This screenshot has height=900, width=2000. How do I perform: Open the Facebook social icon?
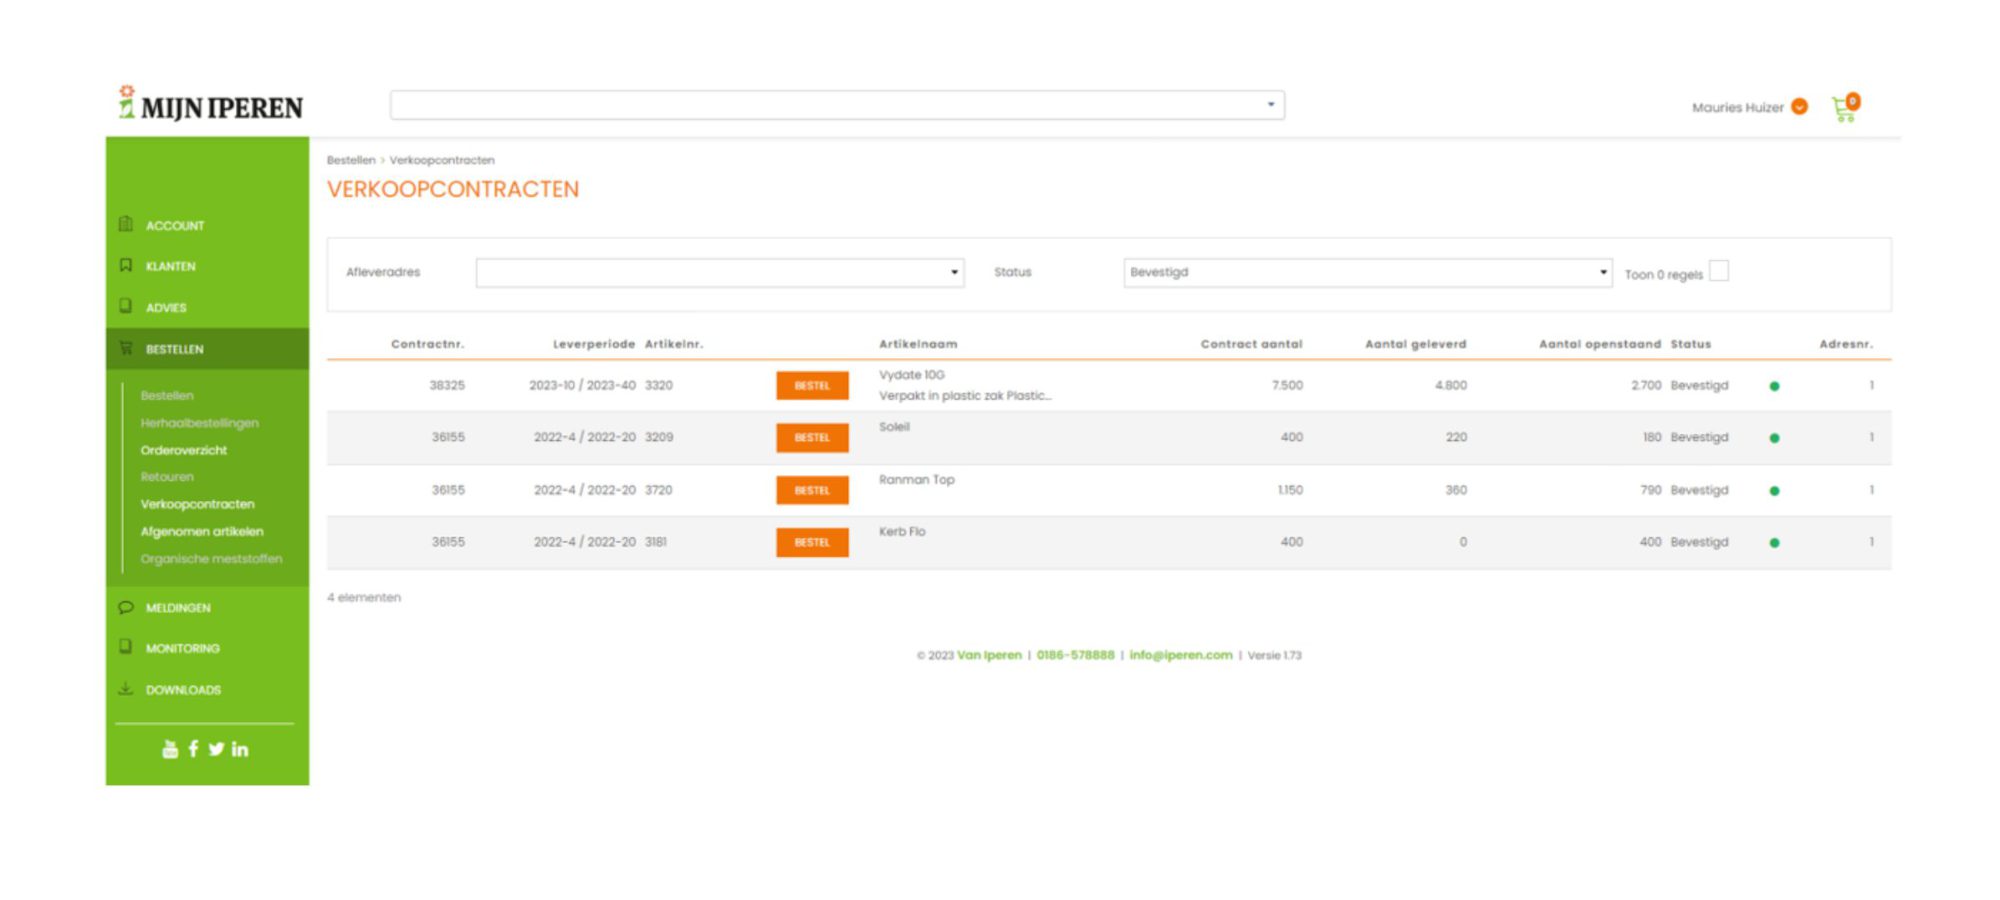193,749
